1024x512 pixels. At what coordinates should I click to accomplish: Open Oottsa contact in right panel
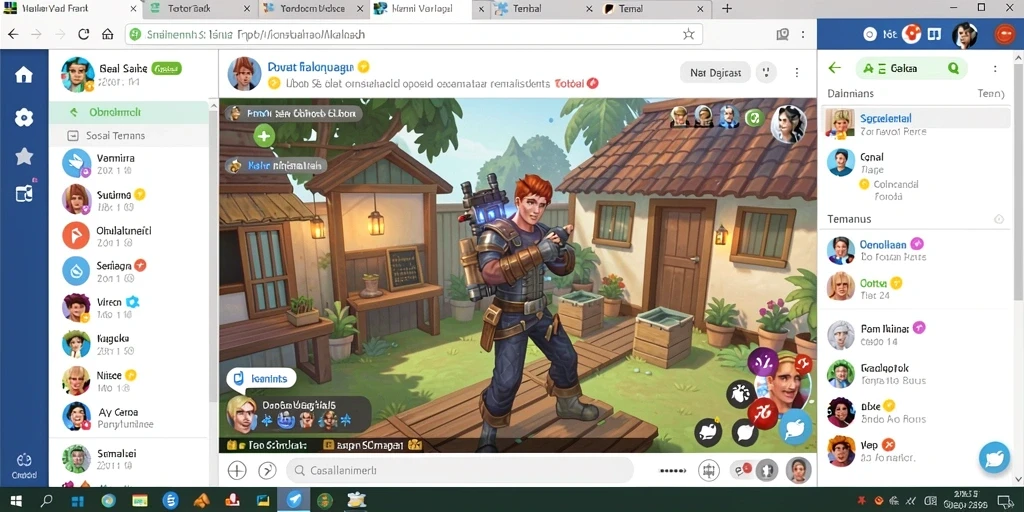916,289
